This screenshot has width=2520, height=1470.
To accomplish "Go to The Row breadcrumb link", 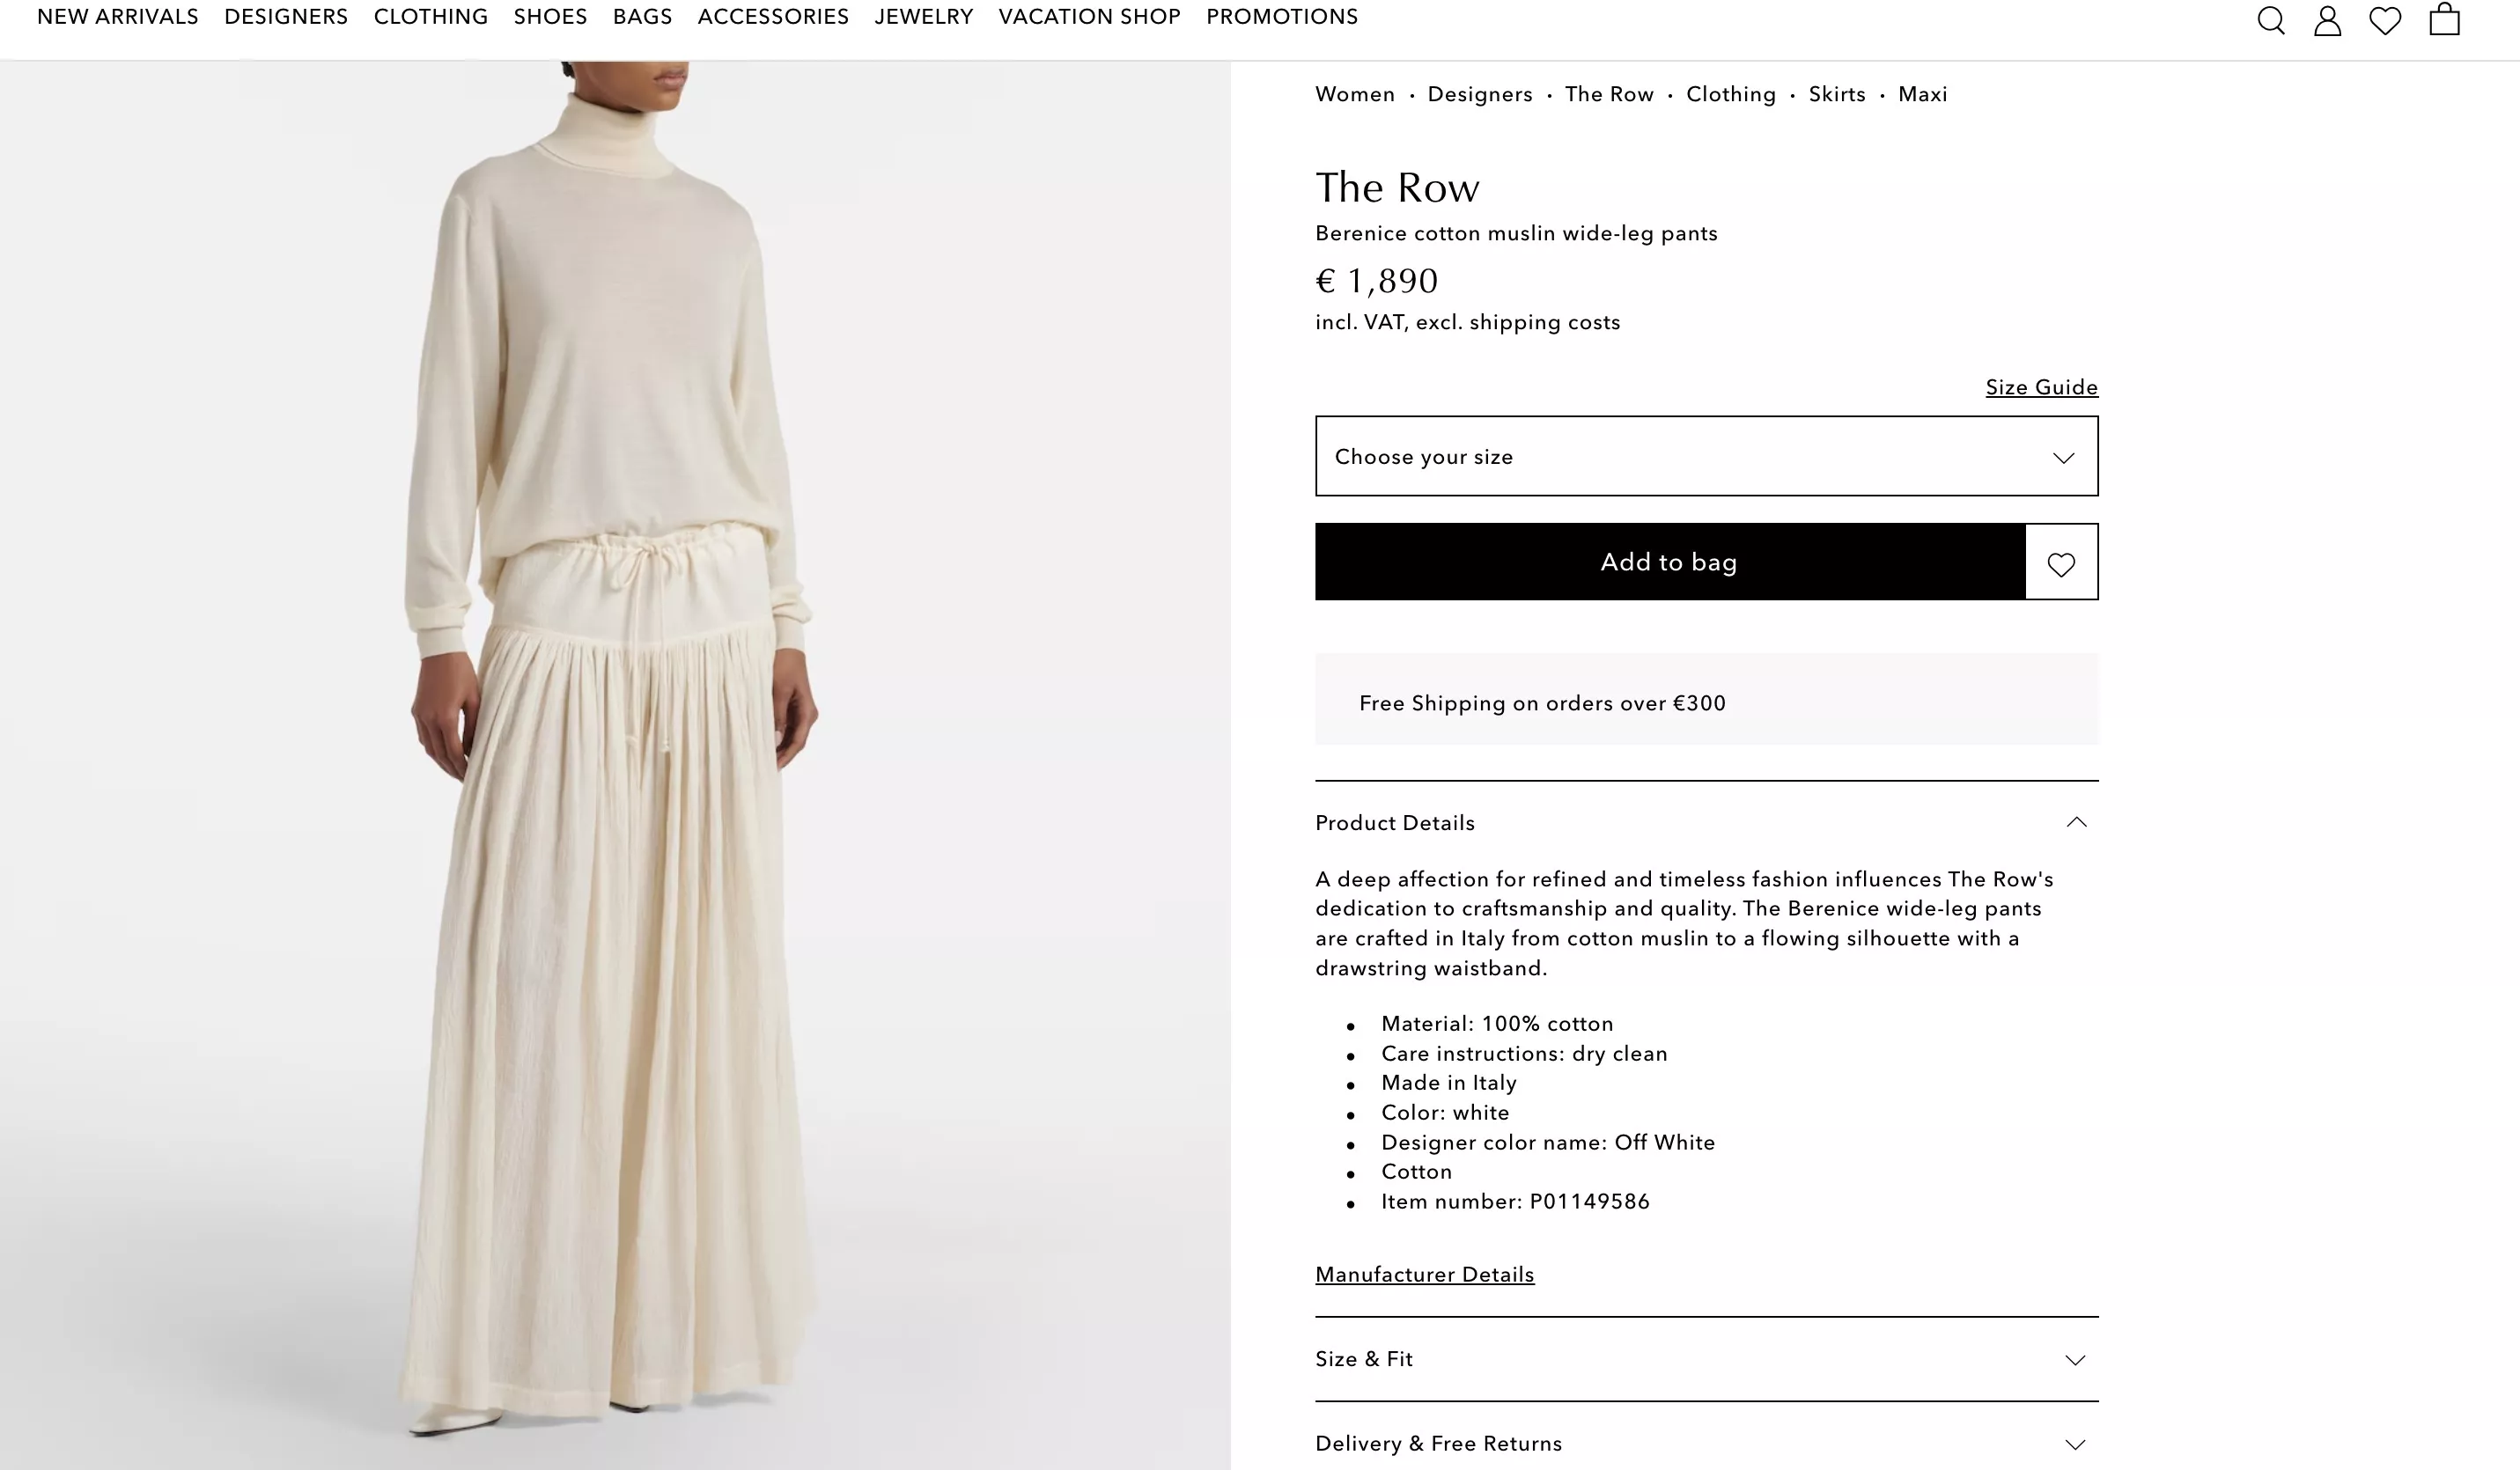I will (1609, 94).
